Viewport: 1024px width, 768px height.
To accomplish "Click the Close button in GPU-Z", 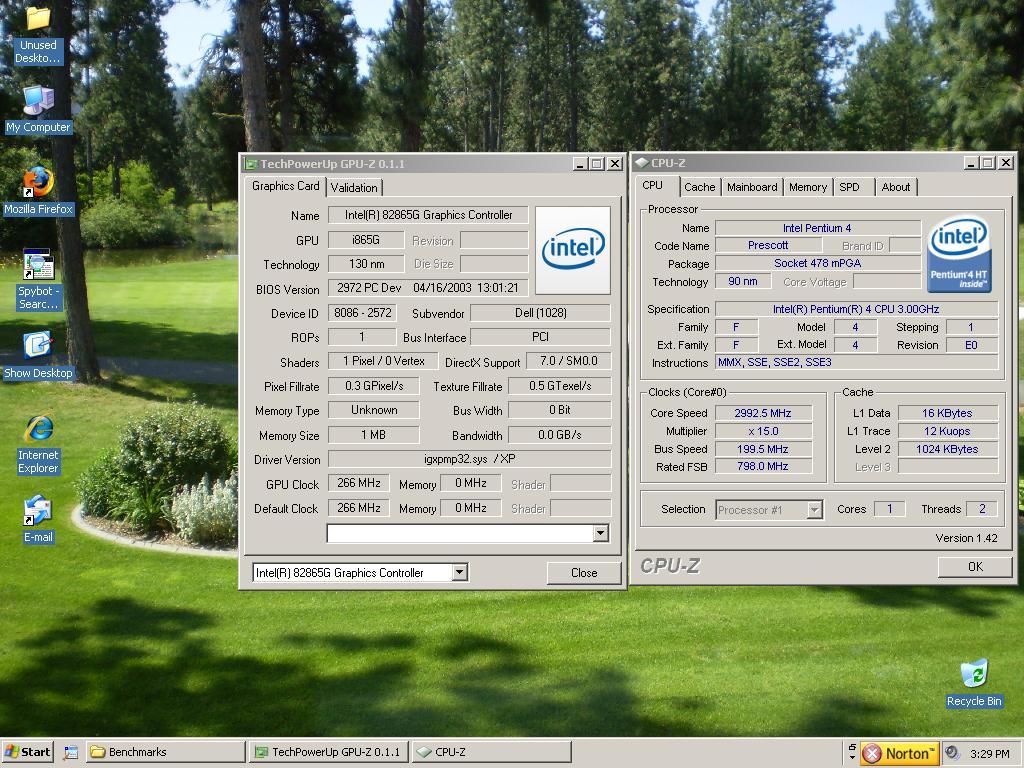I will (583, 573).
